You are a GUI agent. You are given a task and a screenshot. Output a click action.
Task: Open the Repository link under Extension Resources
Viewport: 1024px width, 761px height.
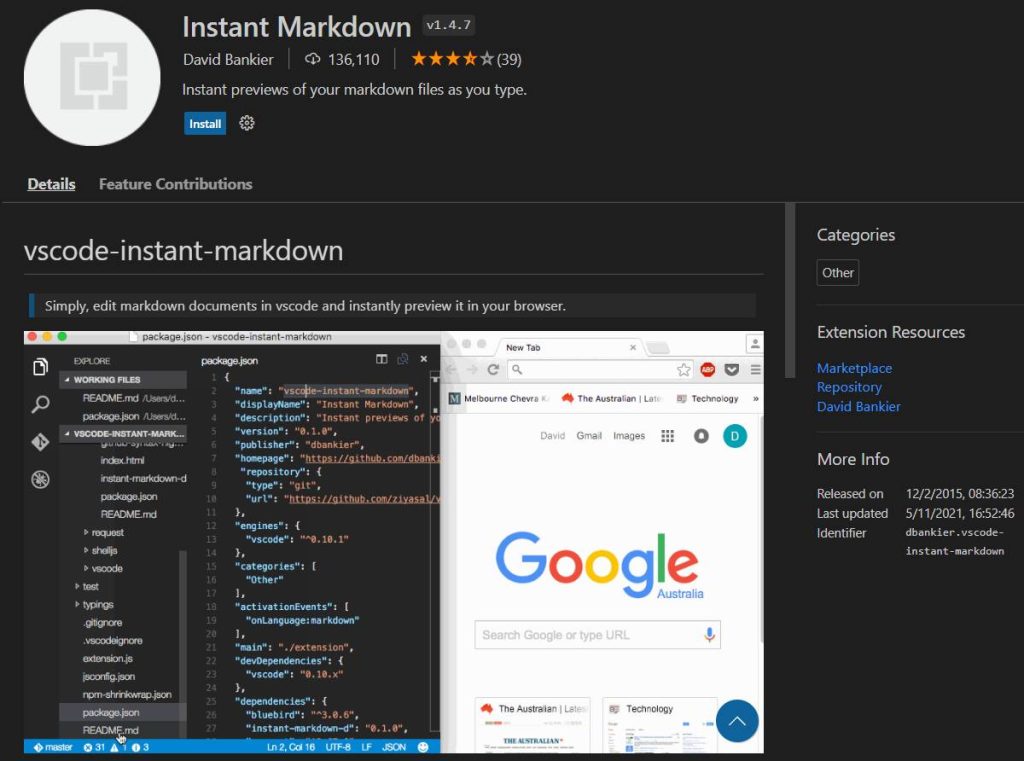pyautogui.click(x=849, y=387)
